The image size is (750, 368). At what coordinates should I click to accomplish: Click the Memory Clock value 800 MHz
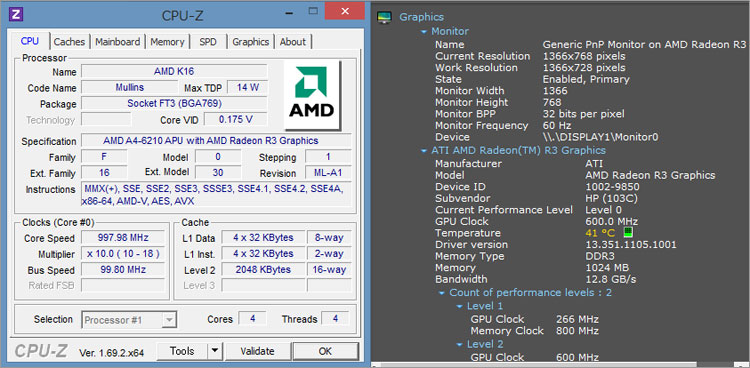click(x=577, y=331)
